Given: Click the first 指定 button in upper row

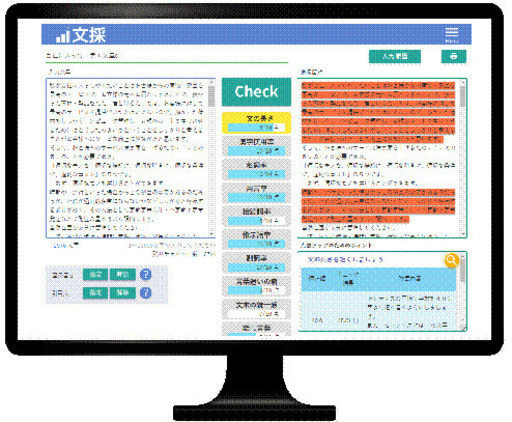Looking at the screenshot, I should pos(95,274).
